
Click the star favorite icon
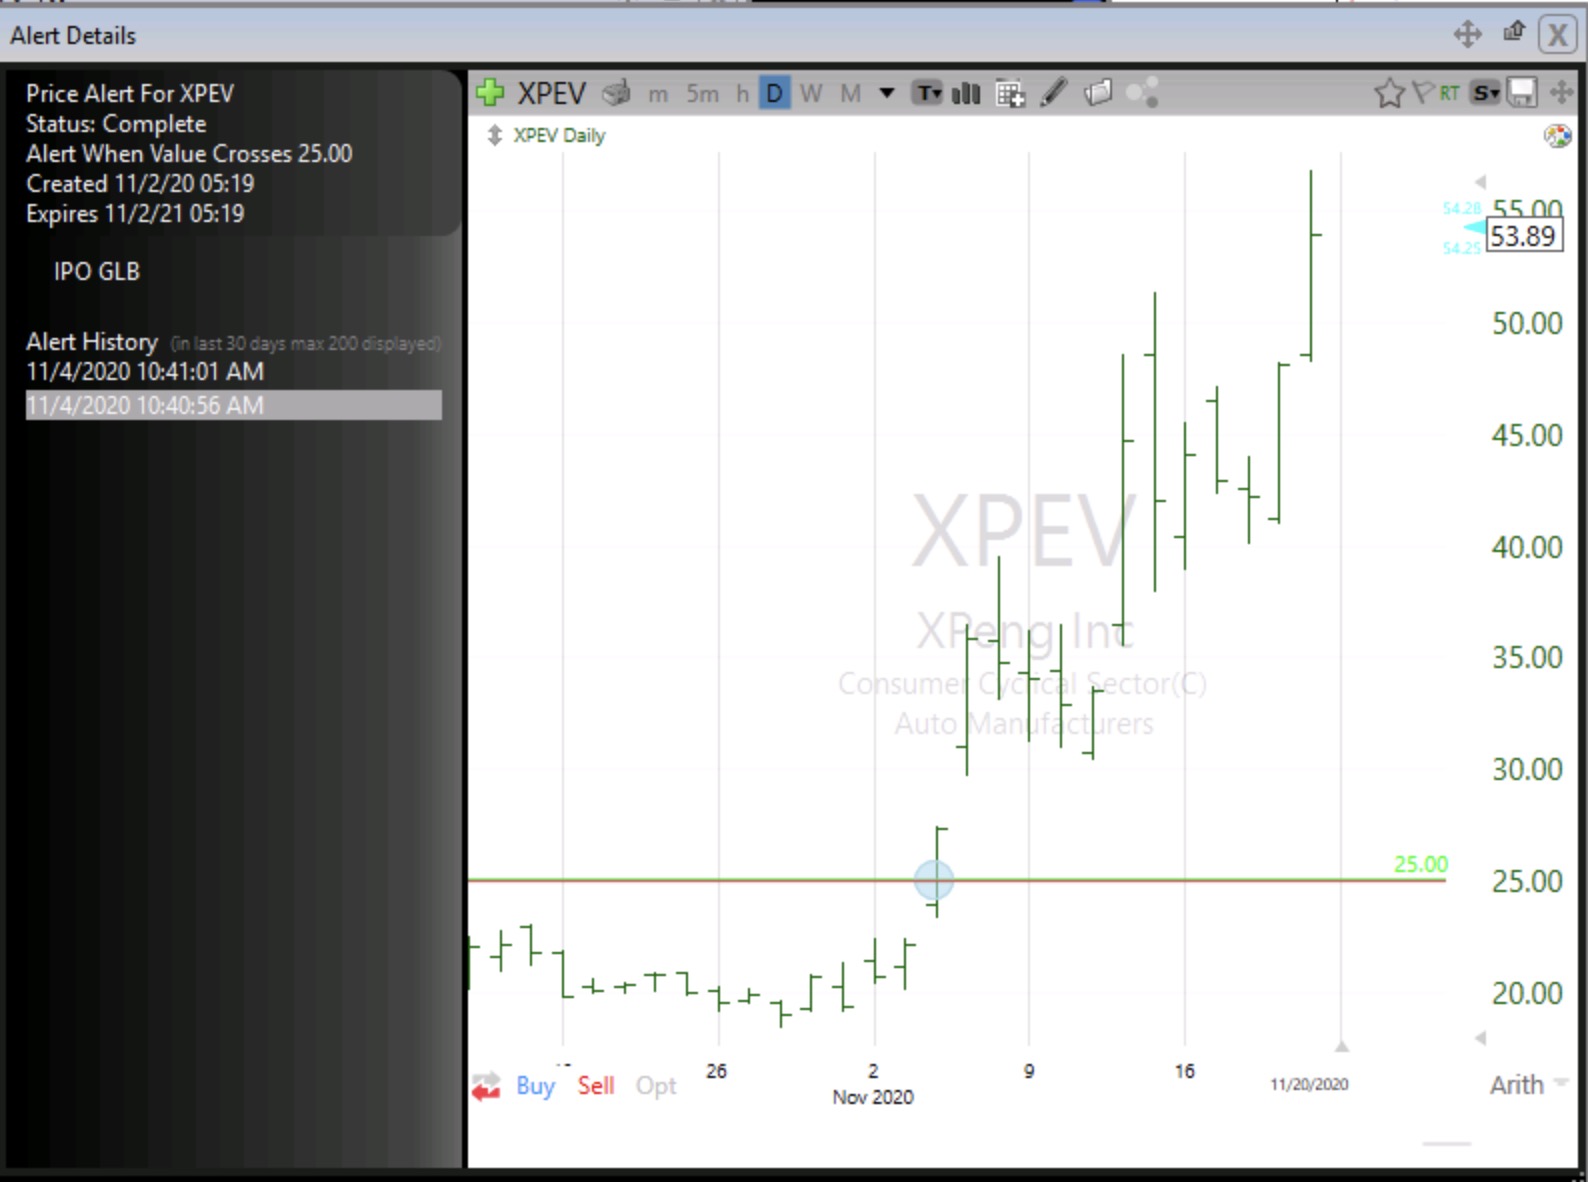1388,93
